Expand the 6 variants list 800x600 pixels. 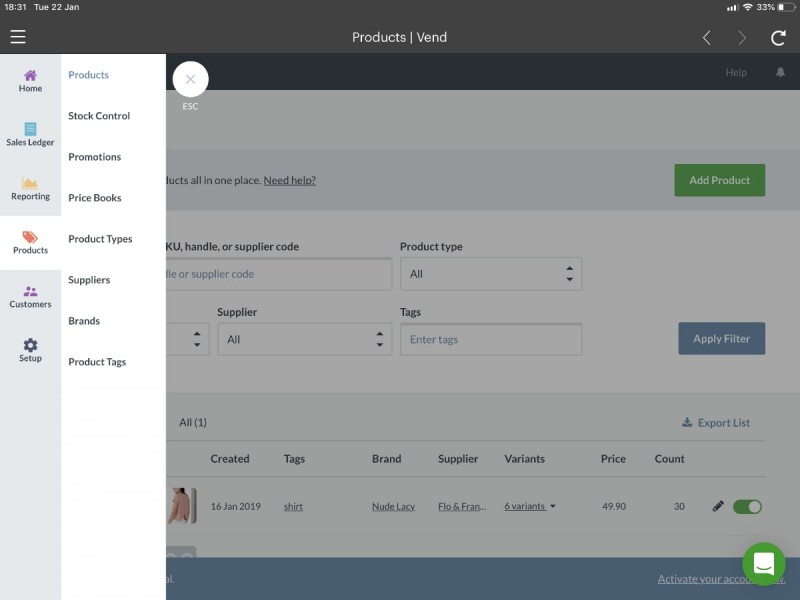(x=530, y=506)
